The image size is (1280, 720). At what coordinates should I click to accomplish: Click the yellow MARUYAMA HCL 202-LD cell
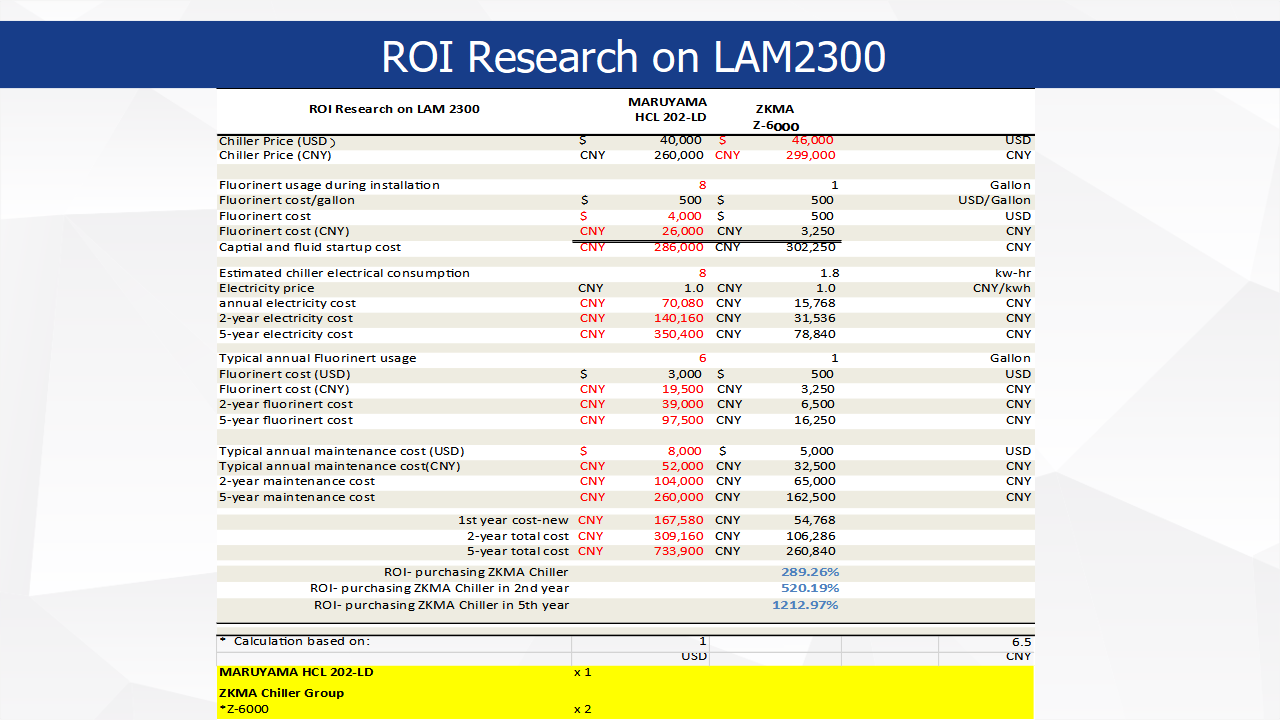[295, 672]
